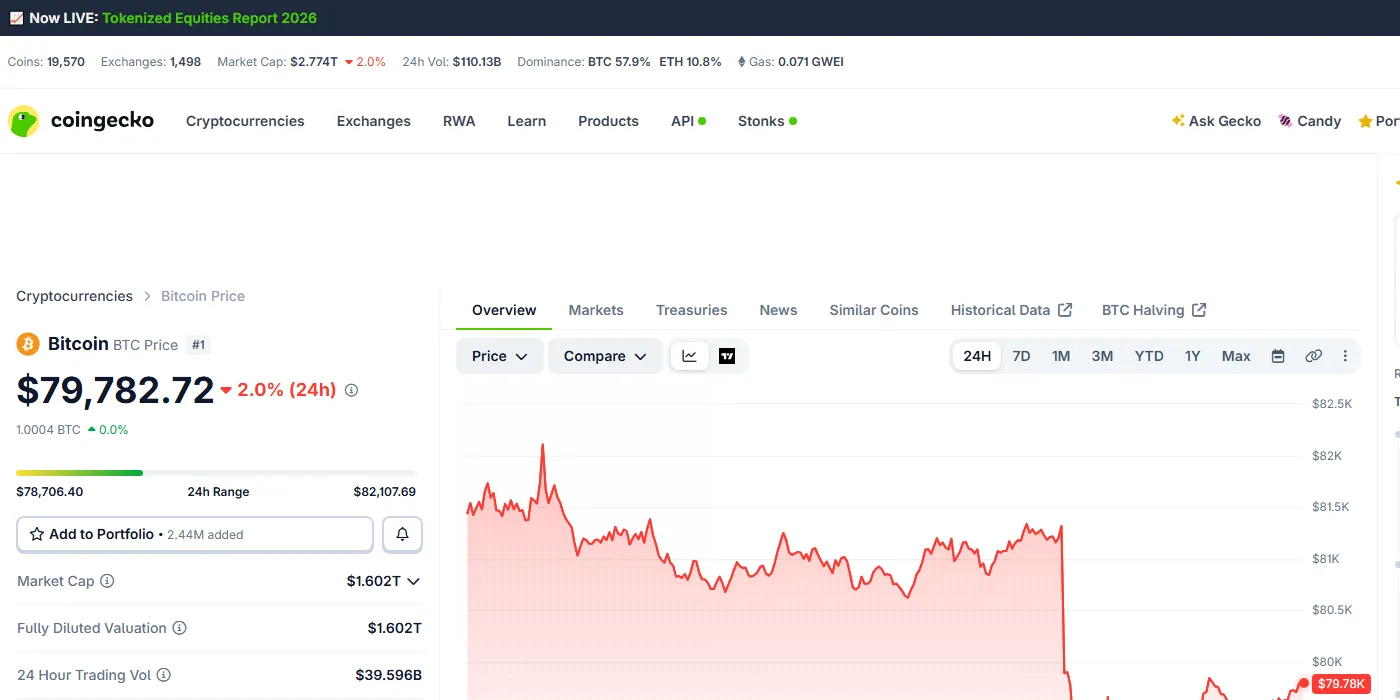Viewport: 1400px width, 700px height.
Task: Select the 3M chart range
Action: click(1102, 356)
